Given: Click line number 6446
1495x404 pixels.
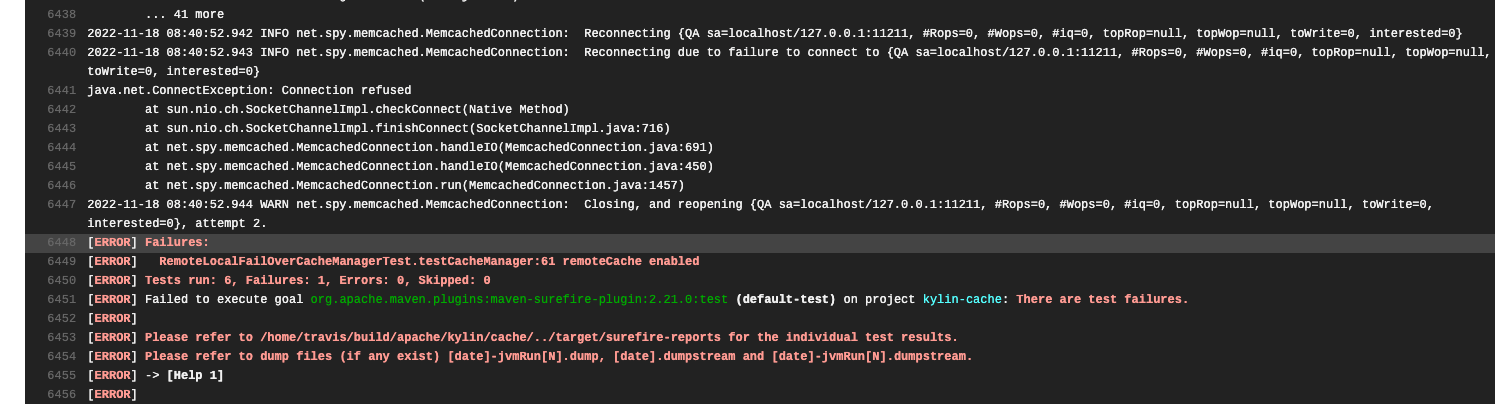Looking at the screenshot, I should click(61, 186).
